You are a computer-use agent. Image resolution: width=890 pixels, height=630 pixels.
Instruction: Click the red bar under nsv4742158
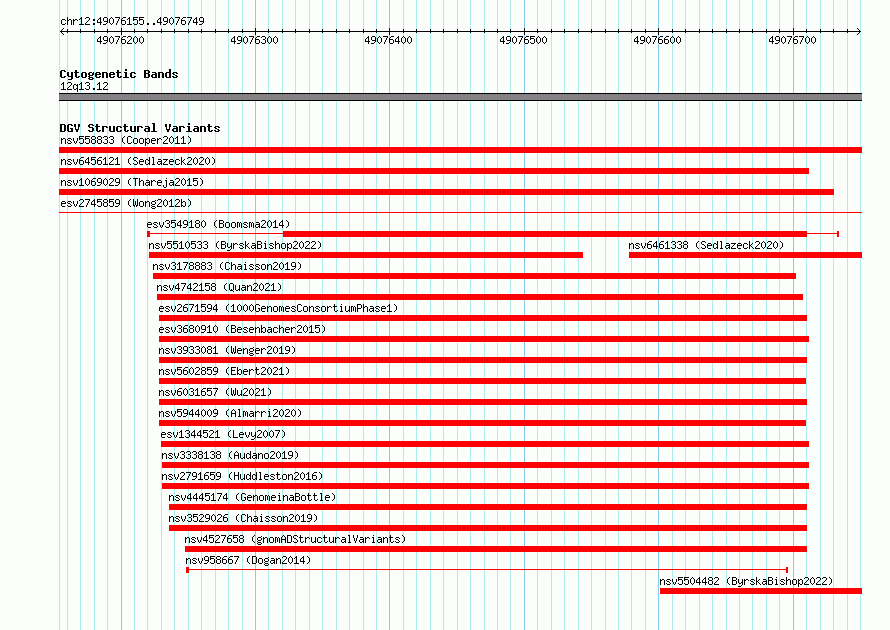tap(480, 297)
